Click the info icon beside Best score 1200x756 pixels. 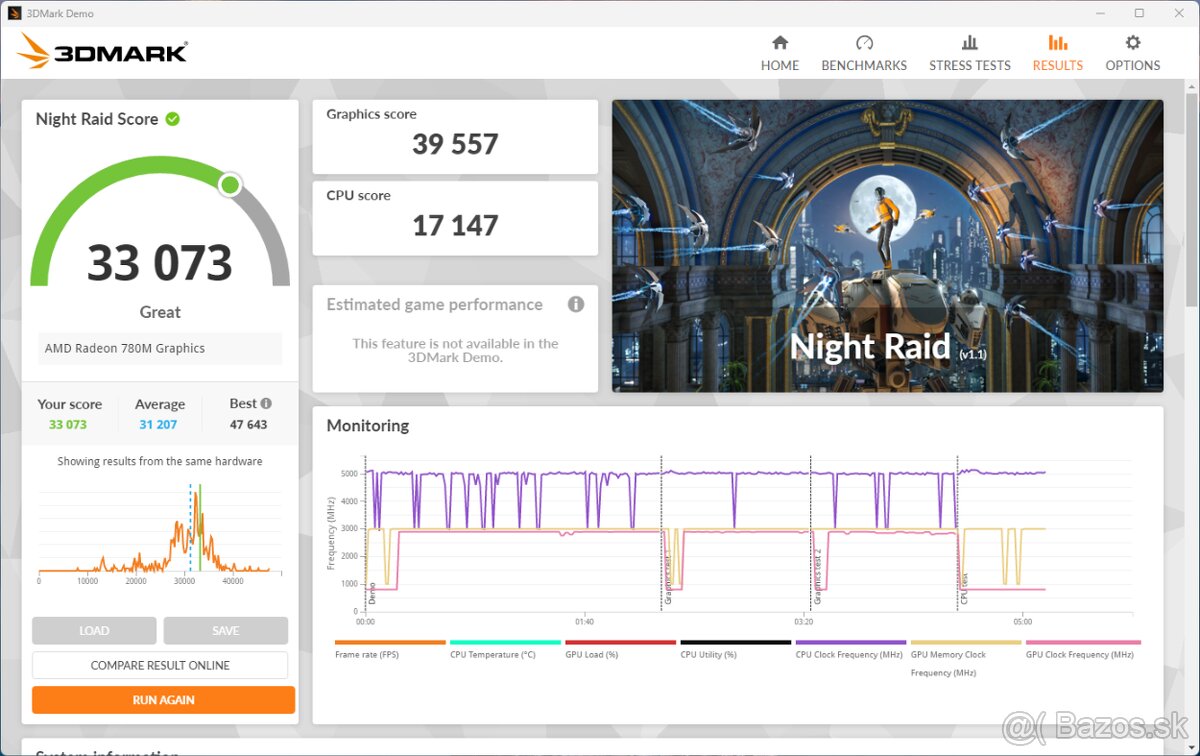click(266, 404)
